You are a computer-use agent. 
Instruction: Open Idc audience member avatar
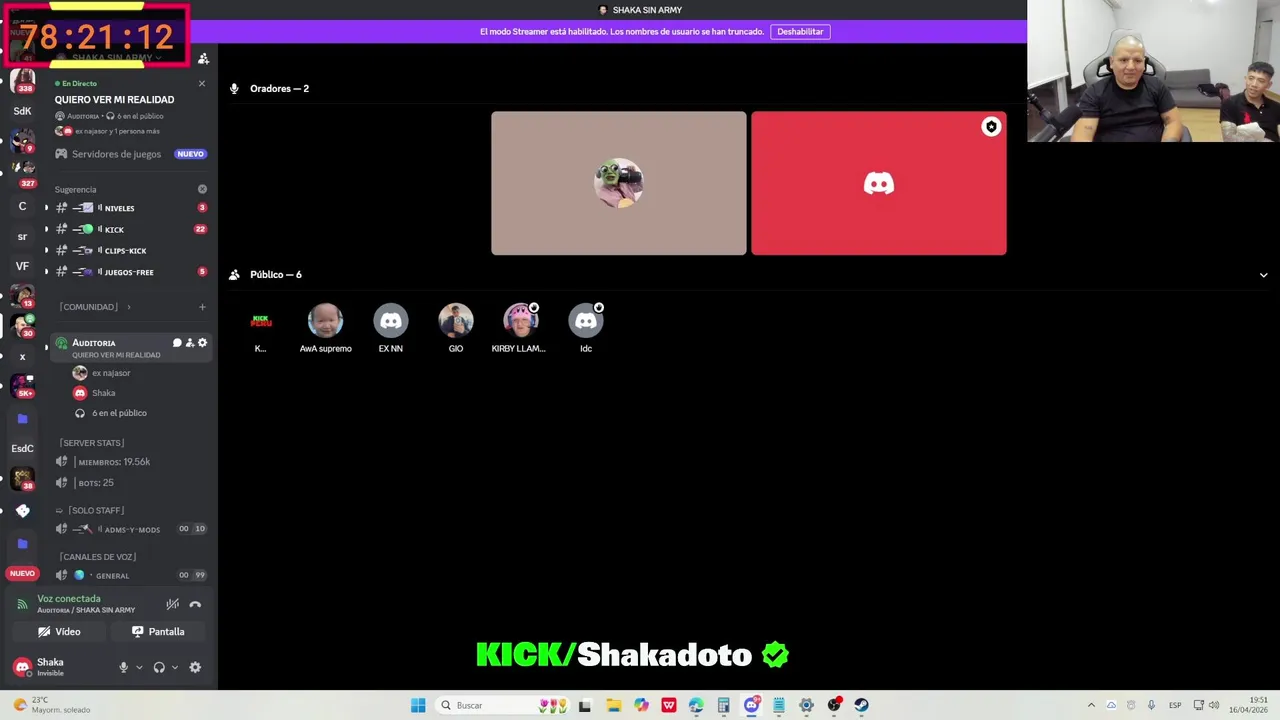click(x=586, y=320)
